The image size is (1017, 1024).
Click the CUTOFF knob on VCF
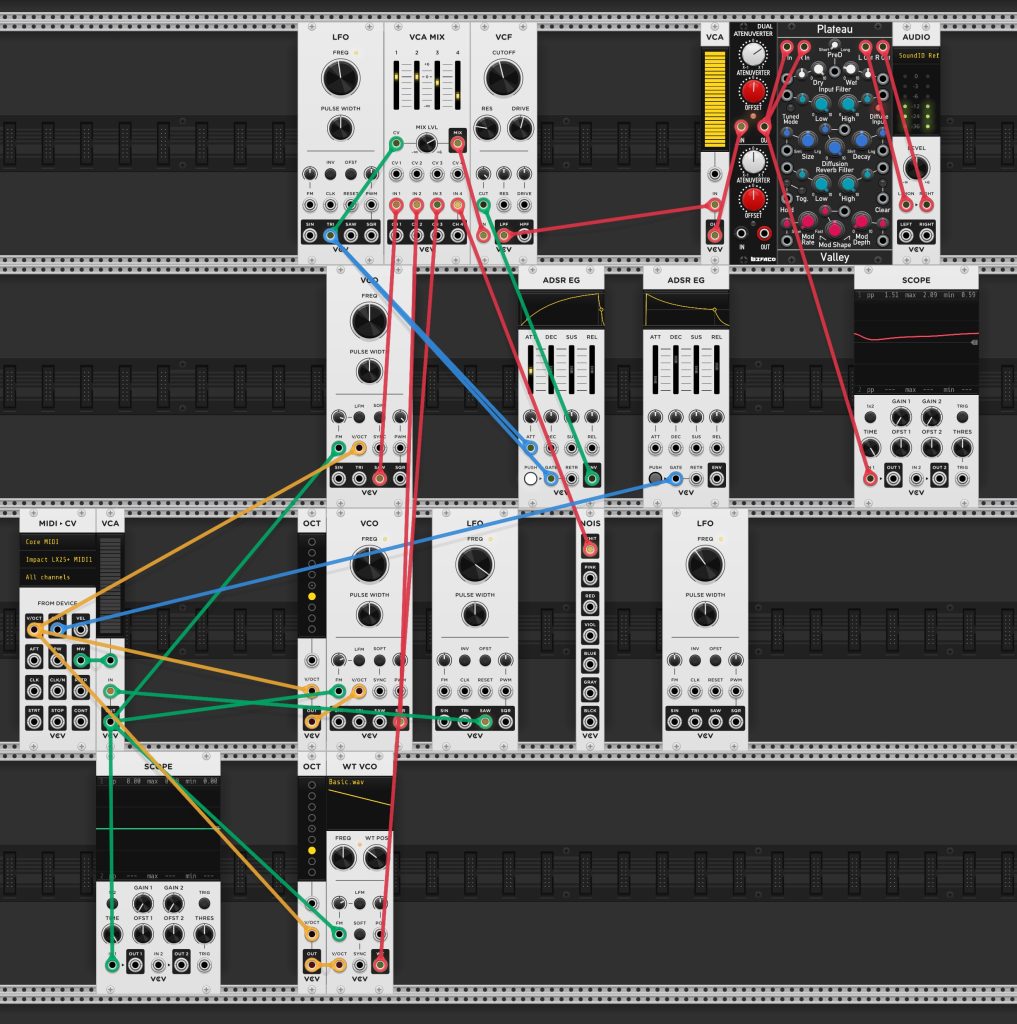pos(503,78)
